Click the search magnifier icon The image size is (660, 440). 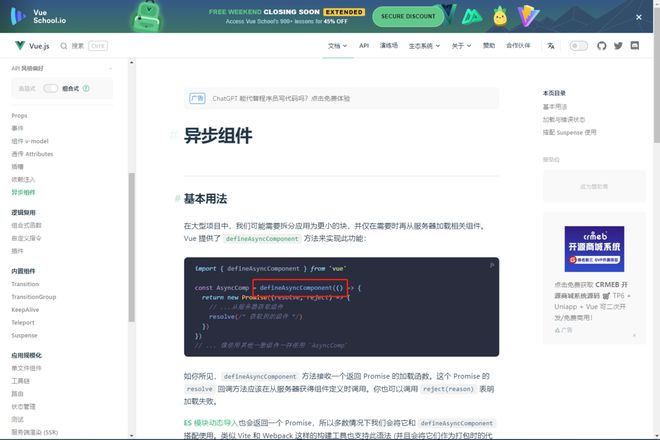[64, 45]
